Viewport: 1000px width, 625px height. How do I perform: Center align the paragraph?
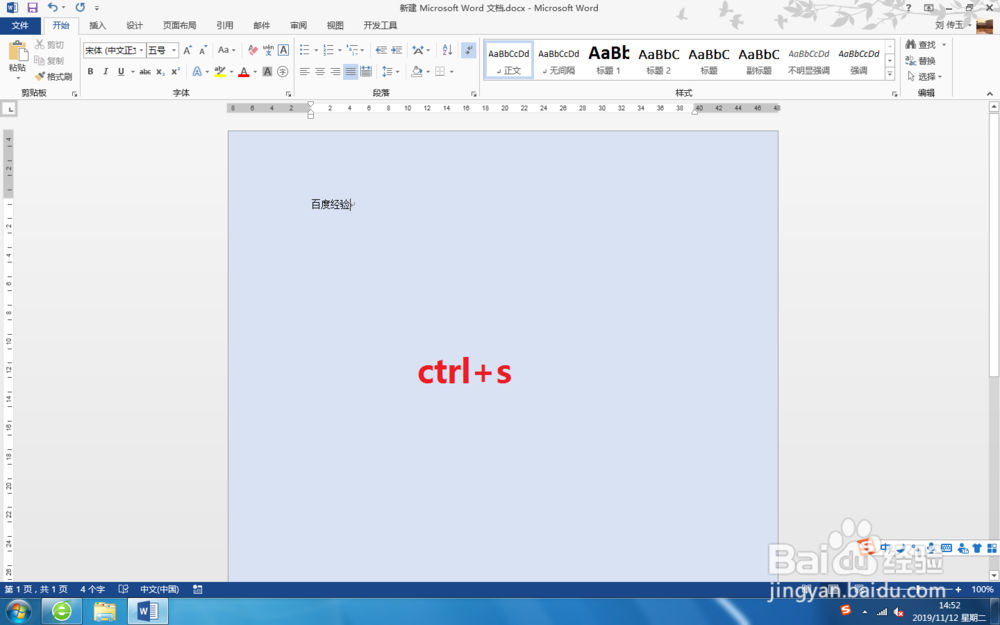[319, 71]
